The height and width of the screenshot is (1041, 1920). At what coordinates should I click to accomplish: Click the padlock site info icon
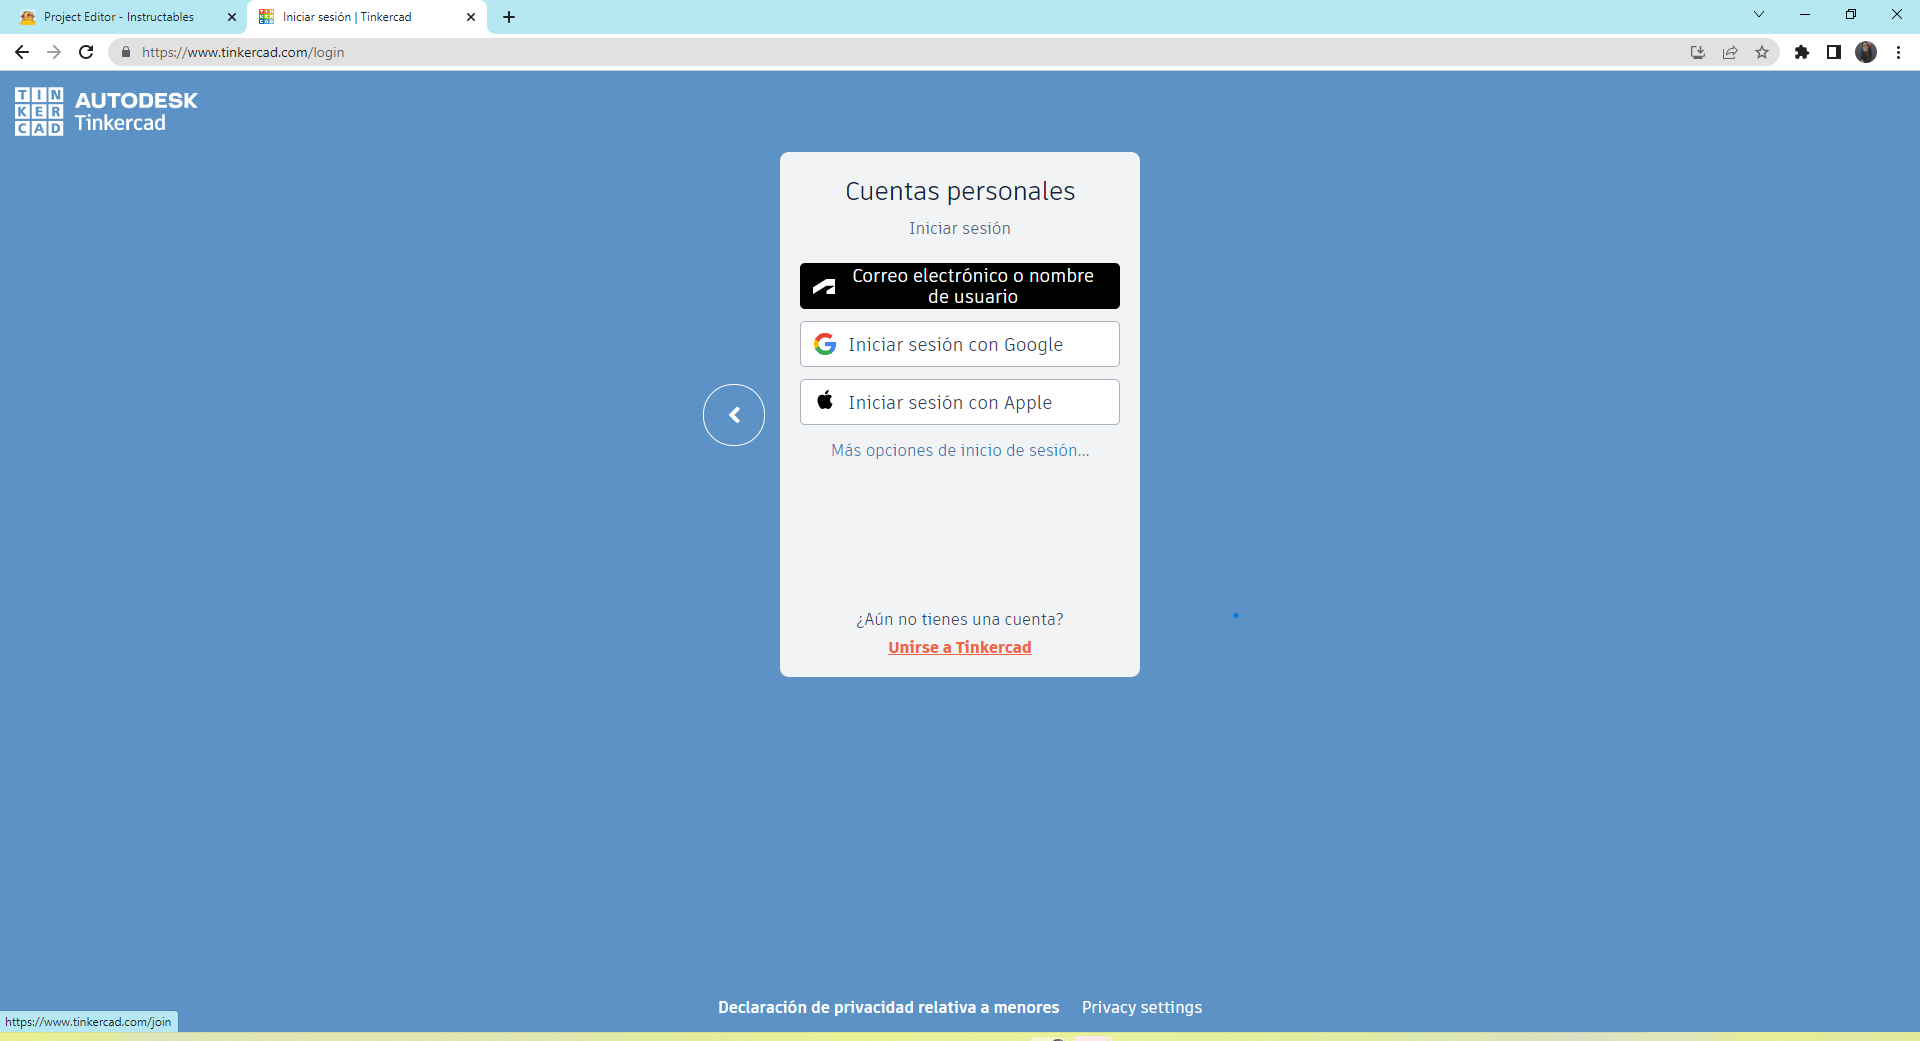point(126,52)
